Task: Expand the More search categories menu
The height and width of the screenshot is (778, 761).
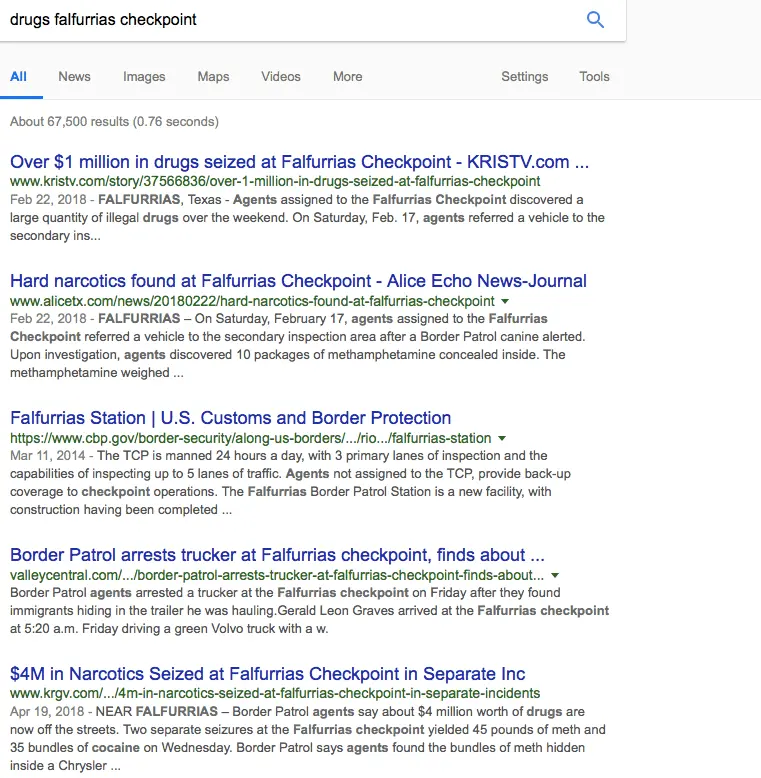Action: click(x=347, y=77)
